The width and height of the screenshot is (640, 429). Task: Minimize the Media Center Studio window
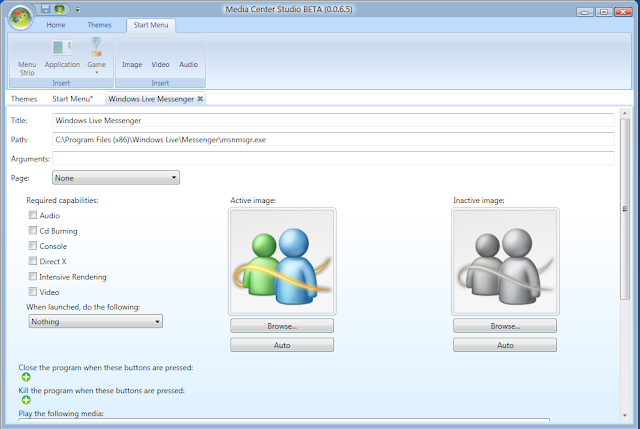coord(585,12)
